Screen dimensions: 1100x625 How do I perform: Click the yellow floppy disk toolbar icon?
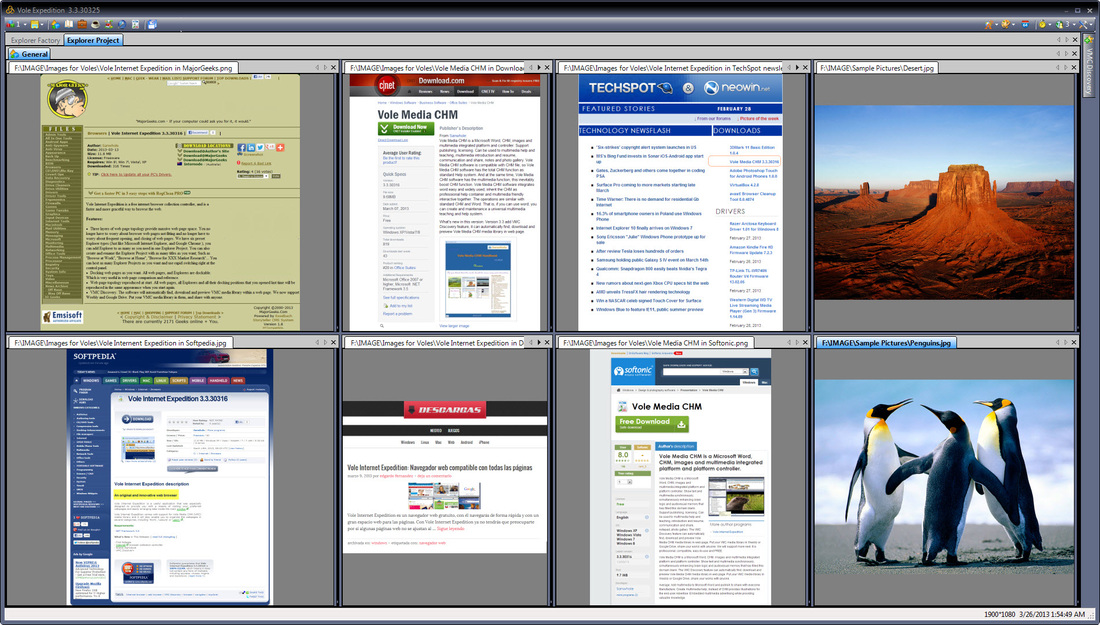[34, 25]
